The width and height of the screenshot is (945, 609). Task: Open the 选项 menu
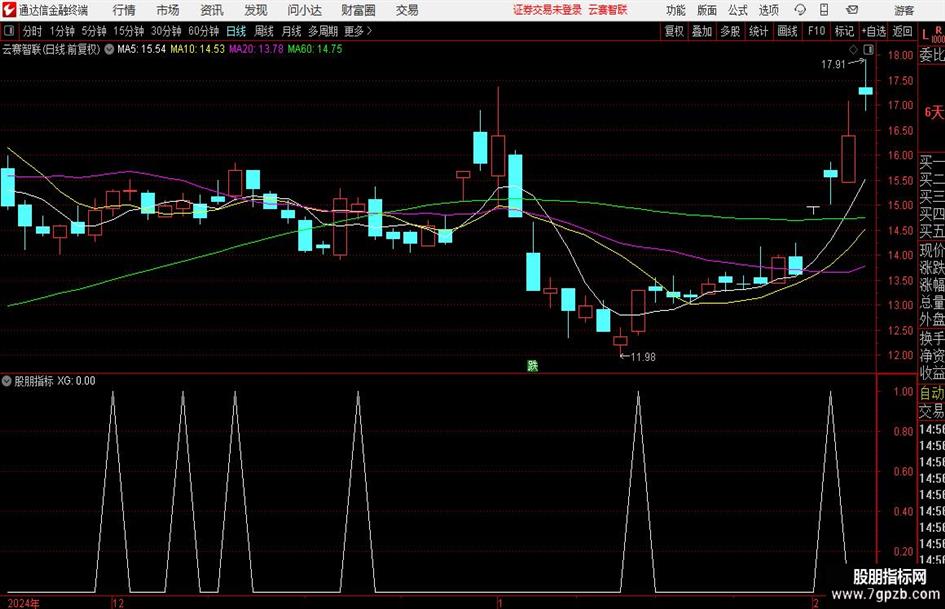[x=768, y=10]
